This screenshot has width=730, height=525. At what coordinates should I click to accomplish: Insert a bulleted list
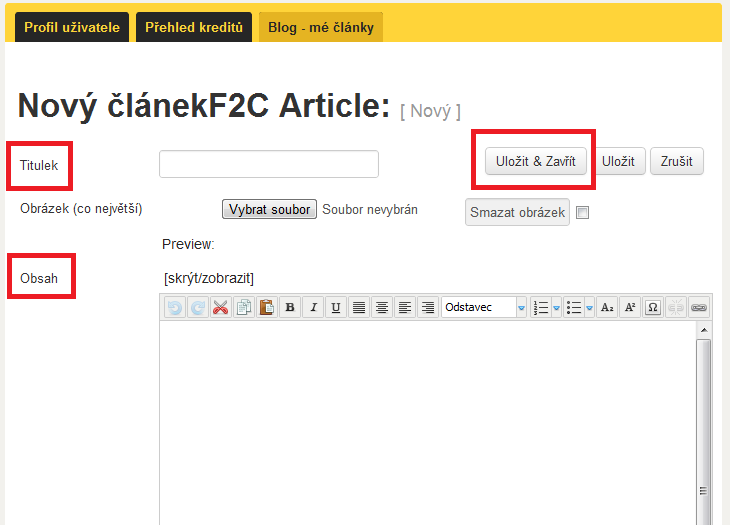point(574,308)
